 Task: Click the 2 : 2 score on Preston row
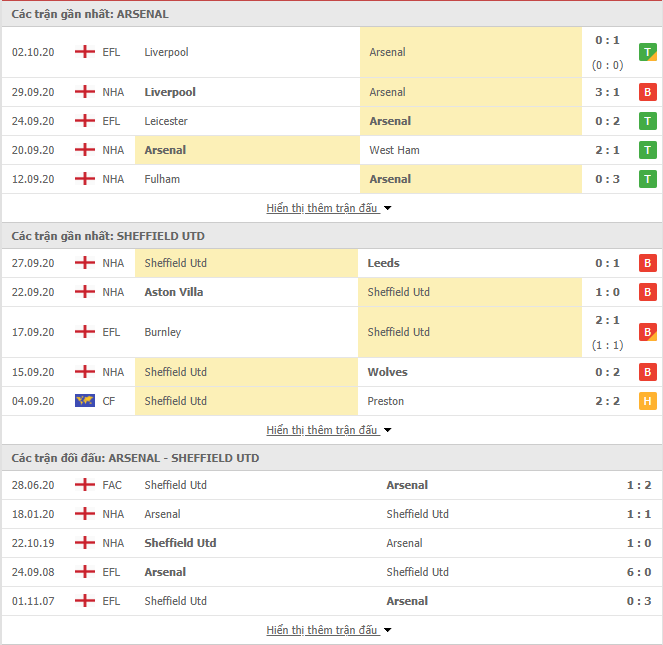pyautogui.click(x=608, y=401)
